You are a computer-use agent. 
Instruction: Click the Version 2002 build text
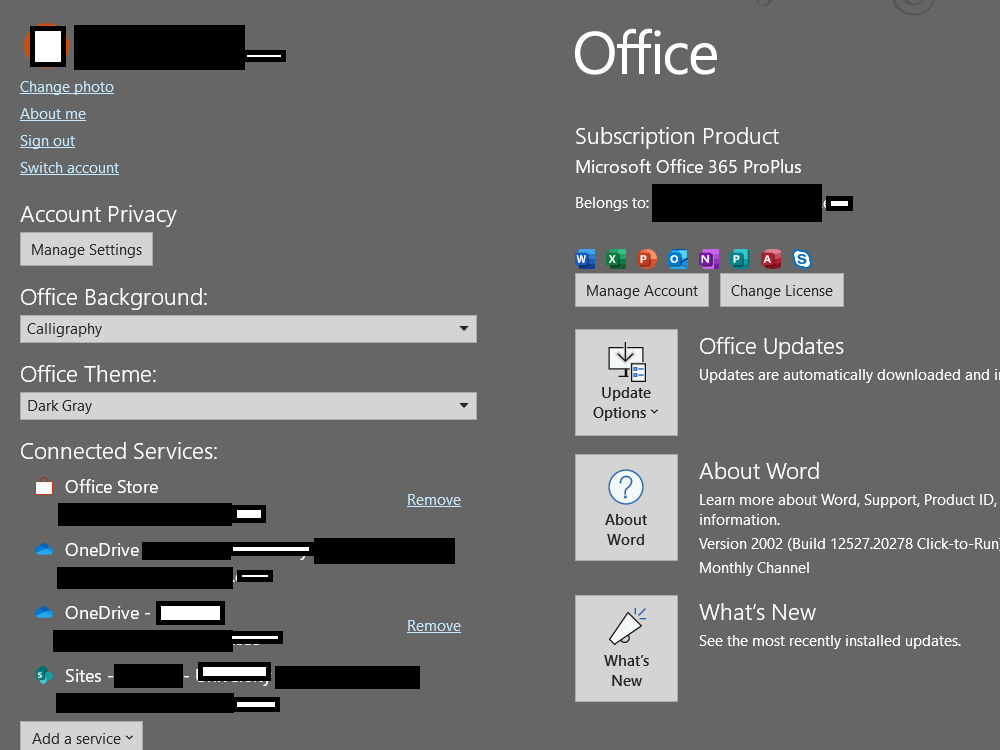[x=849, y=544]
